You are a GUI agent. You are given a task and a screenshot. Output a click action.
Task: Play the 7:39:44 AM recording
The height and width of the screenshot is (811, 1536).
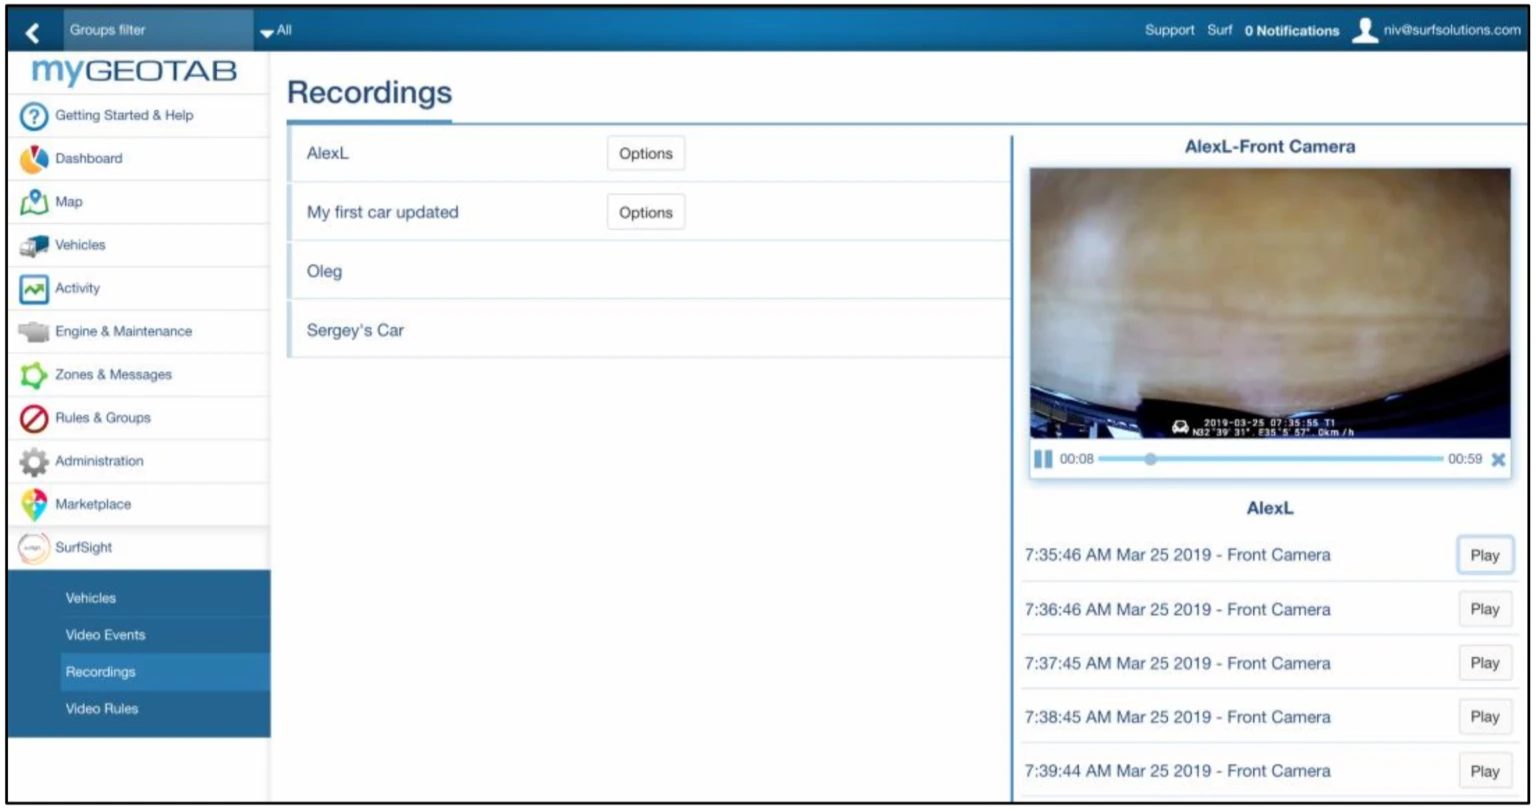click(x=1485, y=771)
